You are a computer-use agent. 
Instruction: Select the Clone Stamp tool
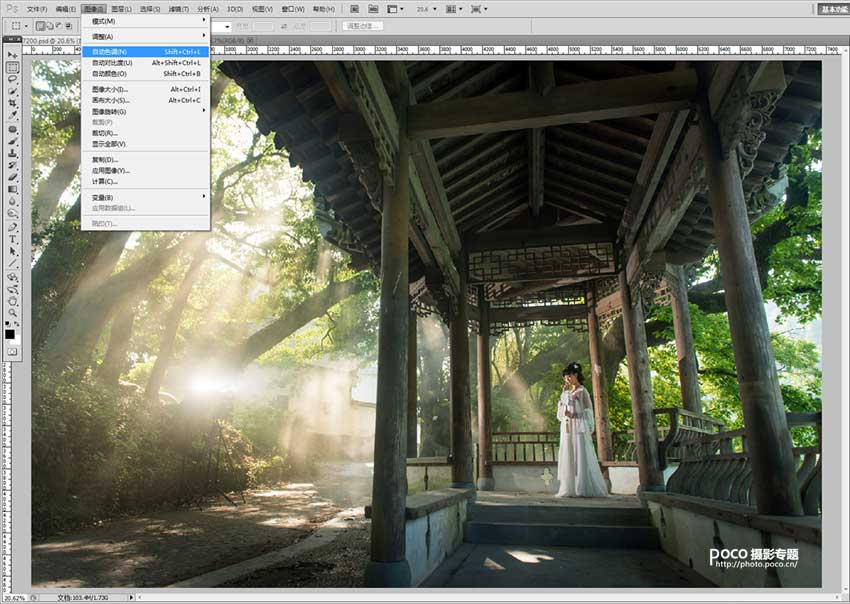tap(13, 153)
